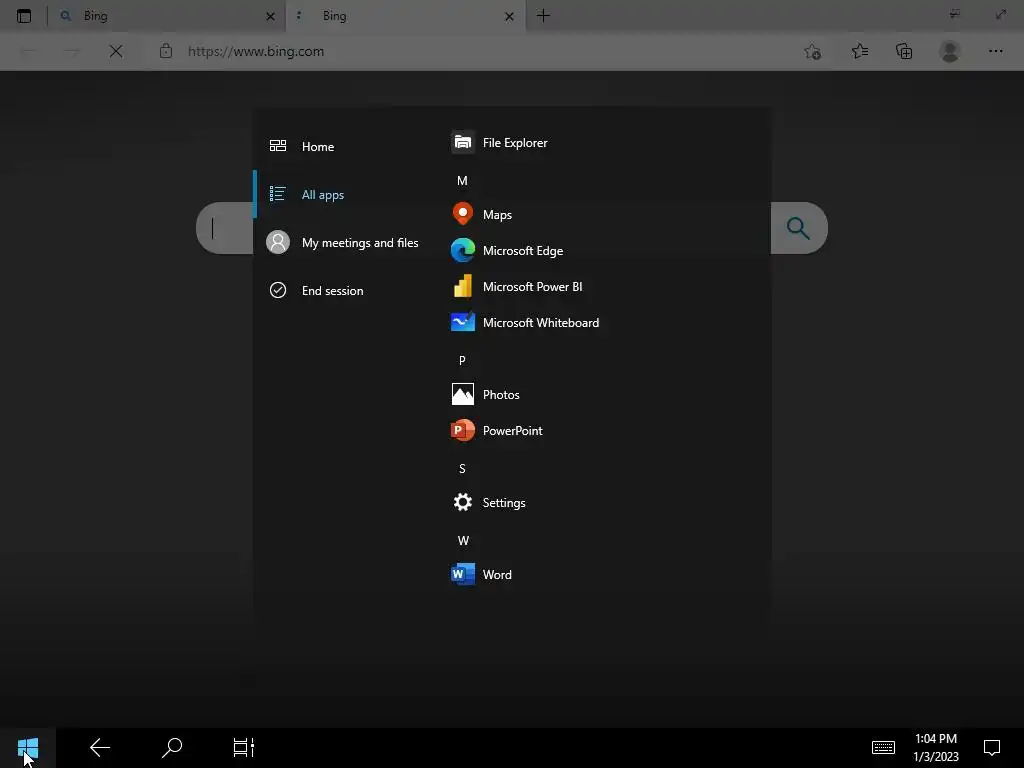Image resolution: width=1024 pixels, height=768 pixels.
Task: Open taskbar Search
Action: 172,747
